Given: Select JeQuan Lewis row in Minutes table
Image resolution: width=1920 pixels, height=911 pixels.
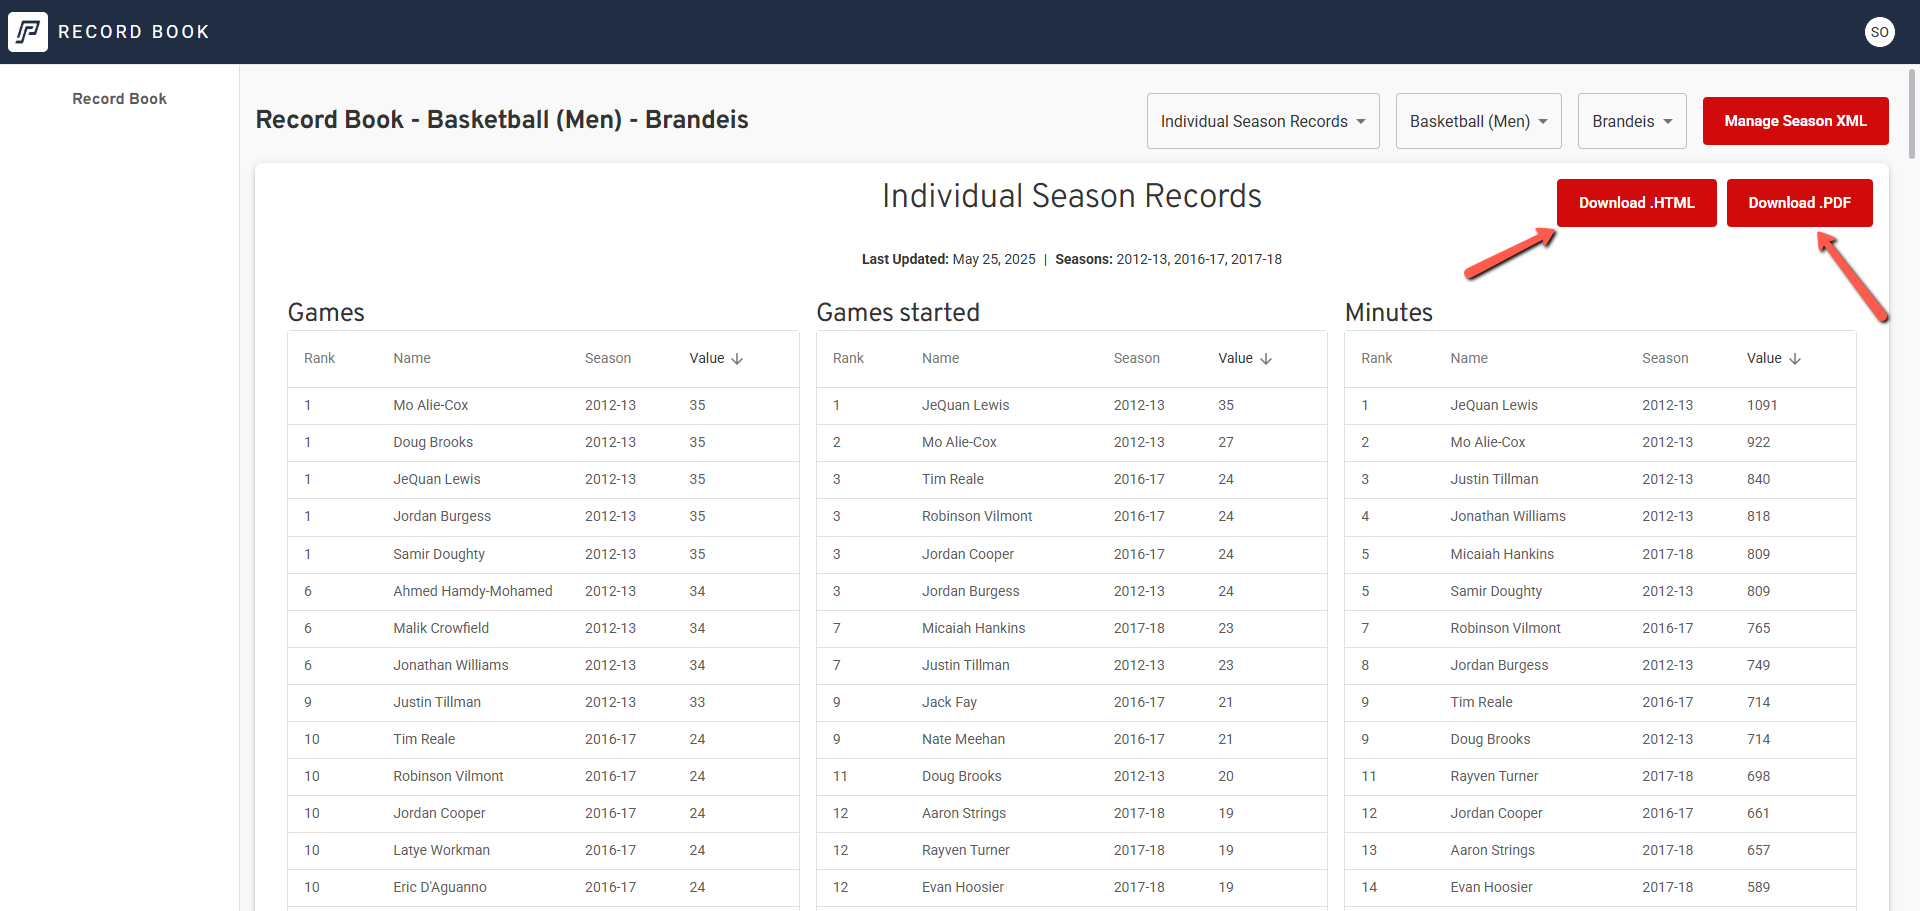Looking at the screenshot, I should [1600, 405].
